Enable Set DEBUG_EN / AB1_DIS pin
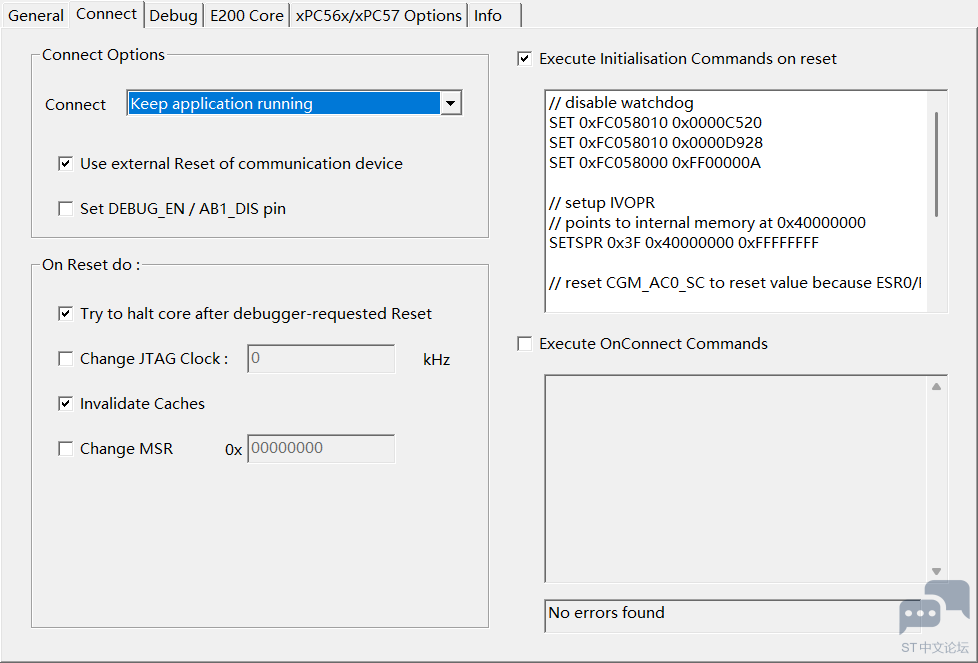Image resolution: width=978 pixels, height=663 pixels. click(x=66, y=209)
